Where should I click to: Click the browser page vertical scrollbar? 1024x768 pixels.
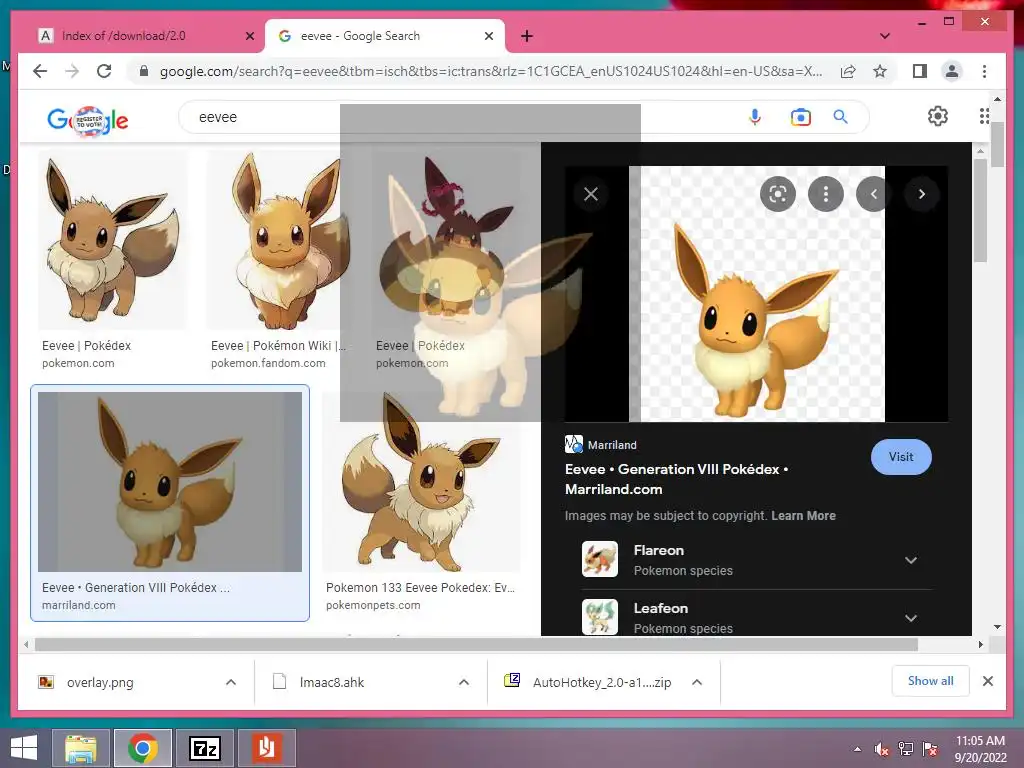pos(997,145)
